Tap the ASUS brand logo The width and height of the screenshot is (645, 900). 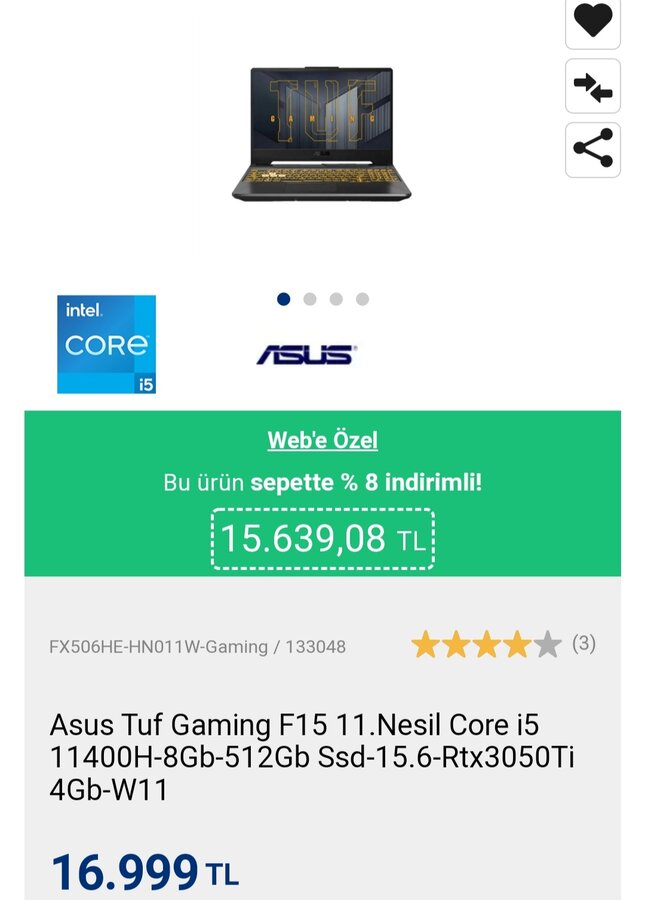click(x=306, y=355)
